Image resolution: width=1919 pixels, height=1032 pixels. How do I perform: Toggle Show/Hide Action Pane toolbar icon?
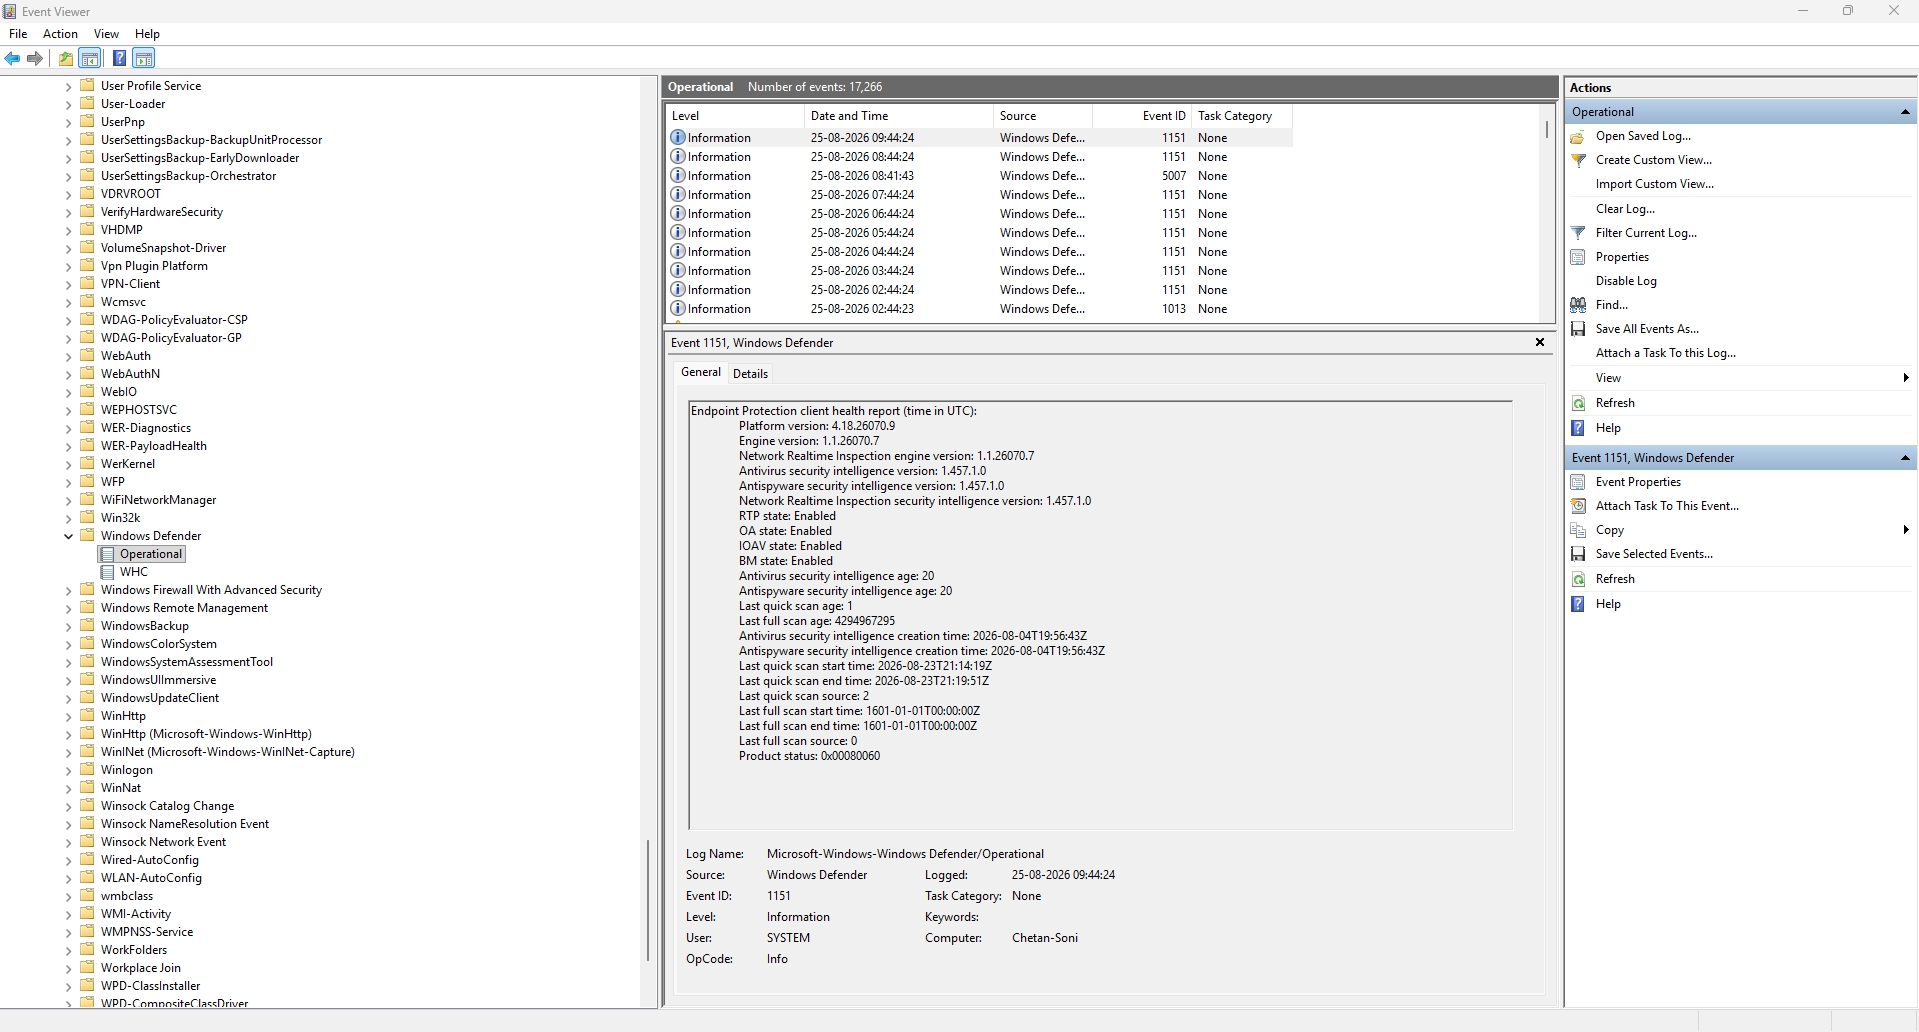(144, 58)
